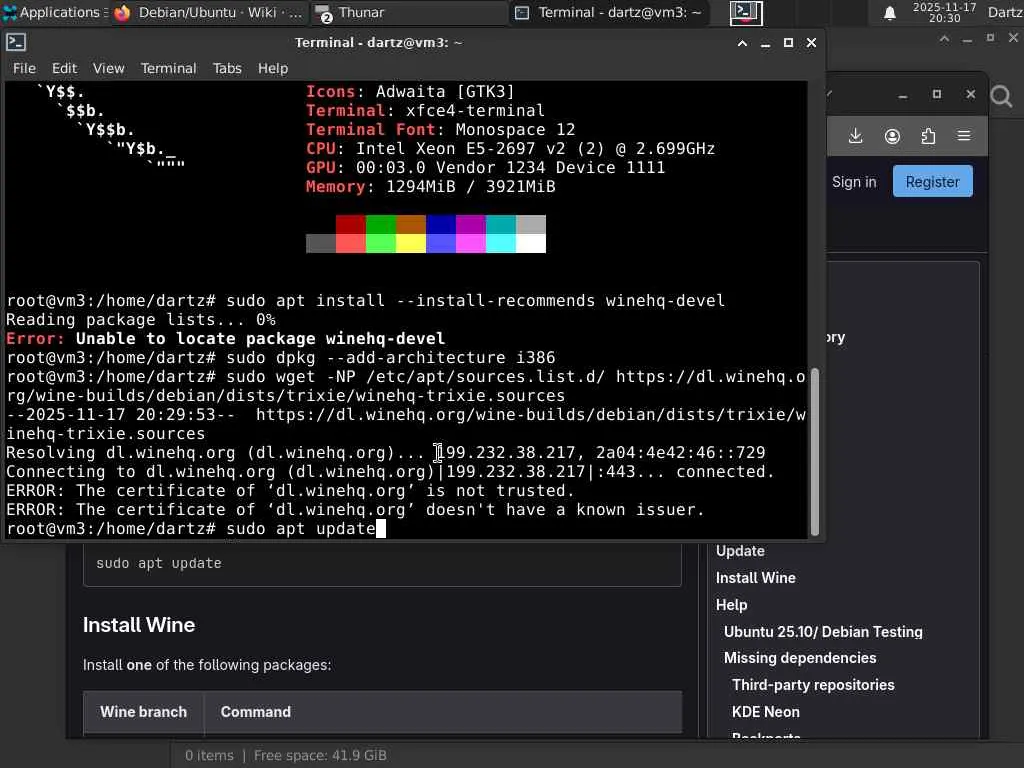
Task: Minimize the Firefox window
Action: (x=903, y=95)
